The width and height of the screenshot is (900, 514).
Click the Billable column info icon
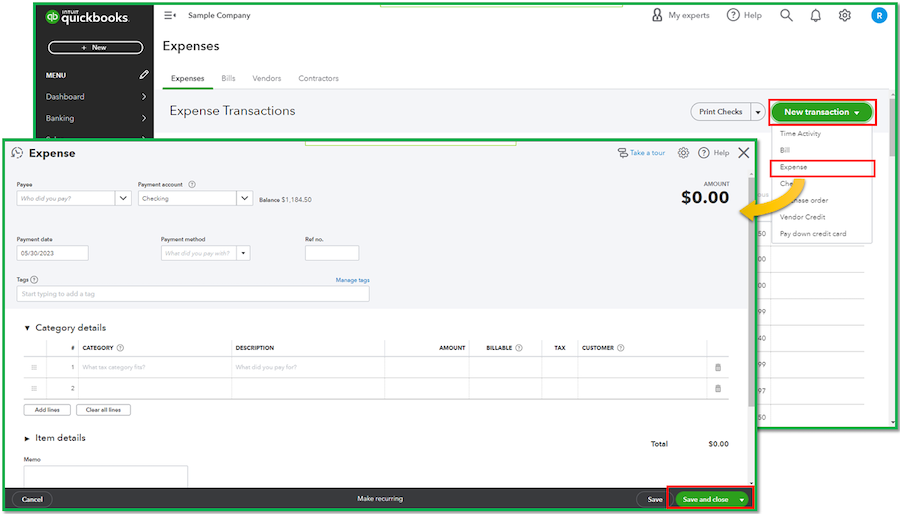pos(519,348)
